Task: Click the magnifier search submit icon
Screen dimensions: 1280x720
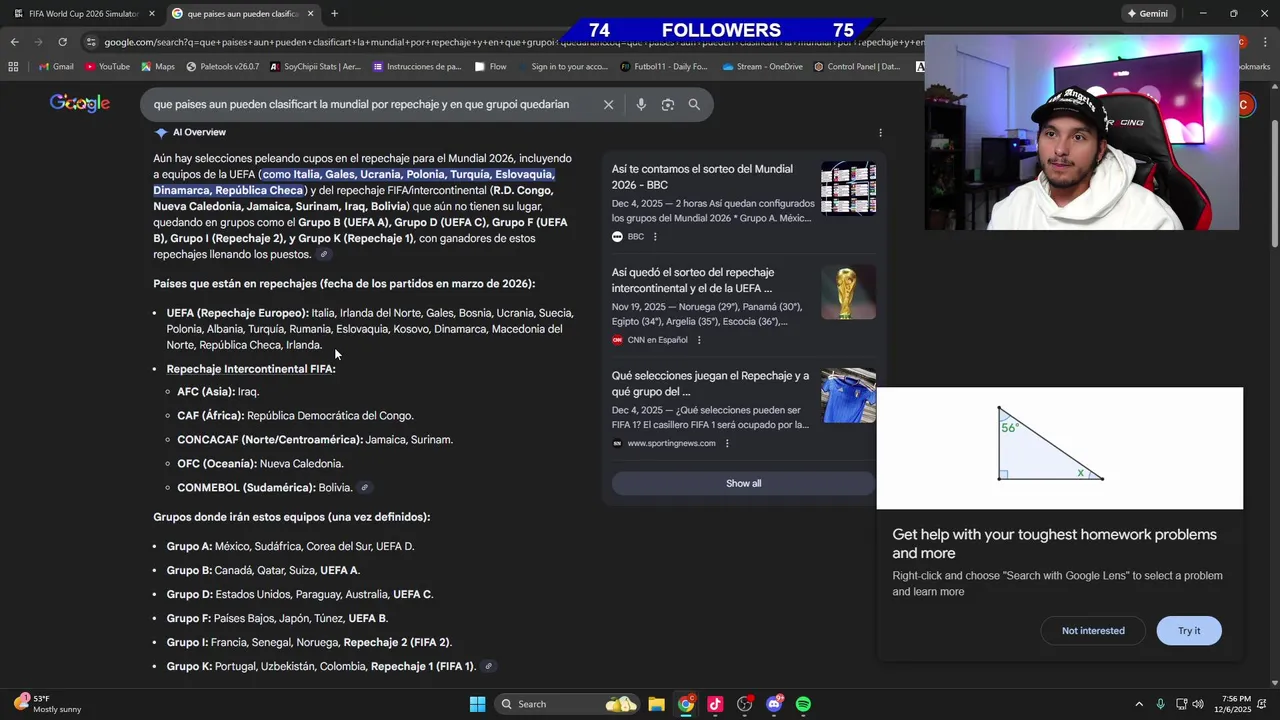Action: (x=694, y=104)
